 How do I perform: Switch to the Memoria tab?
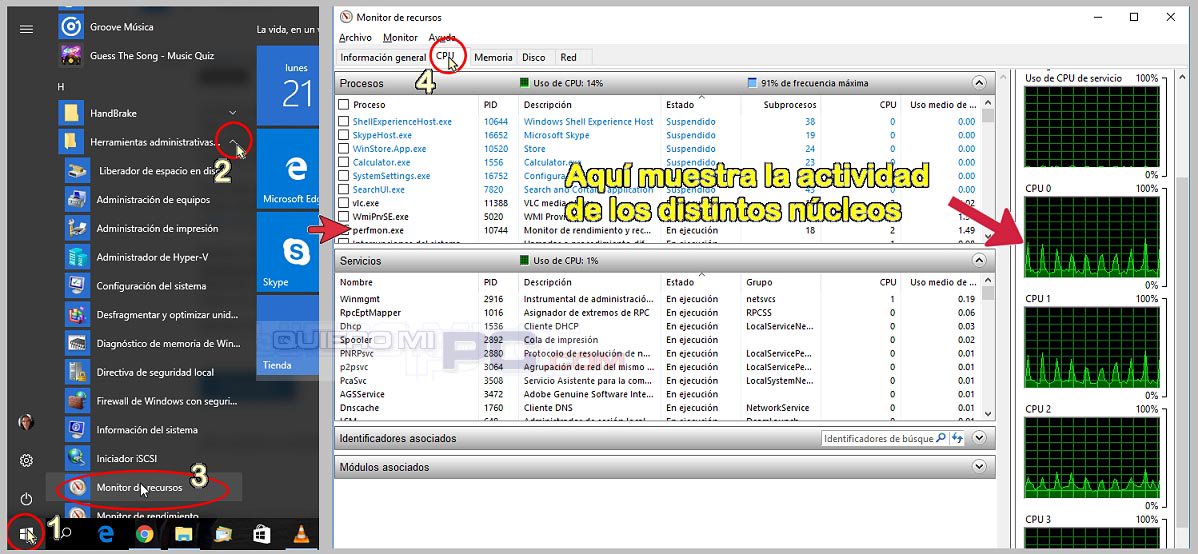(x=493, y=57)
